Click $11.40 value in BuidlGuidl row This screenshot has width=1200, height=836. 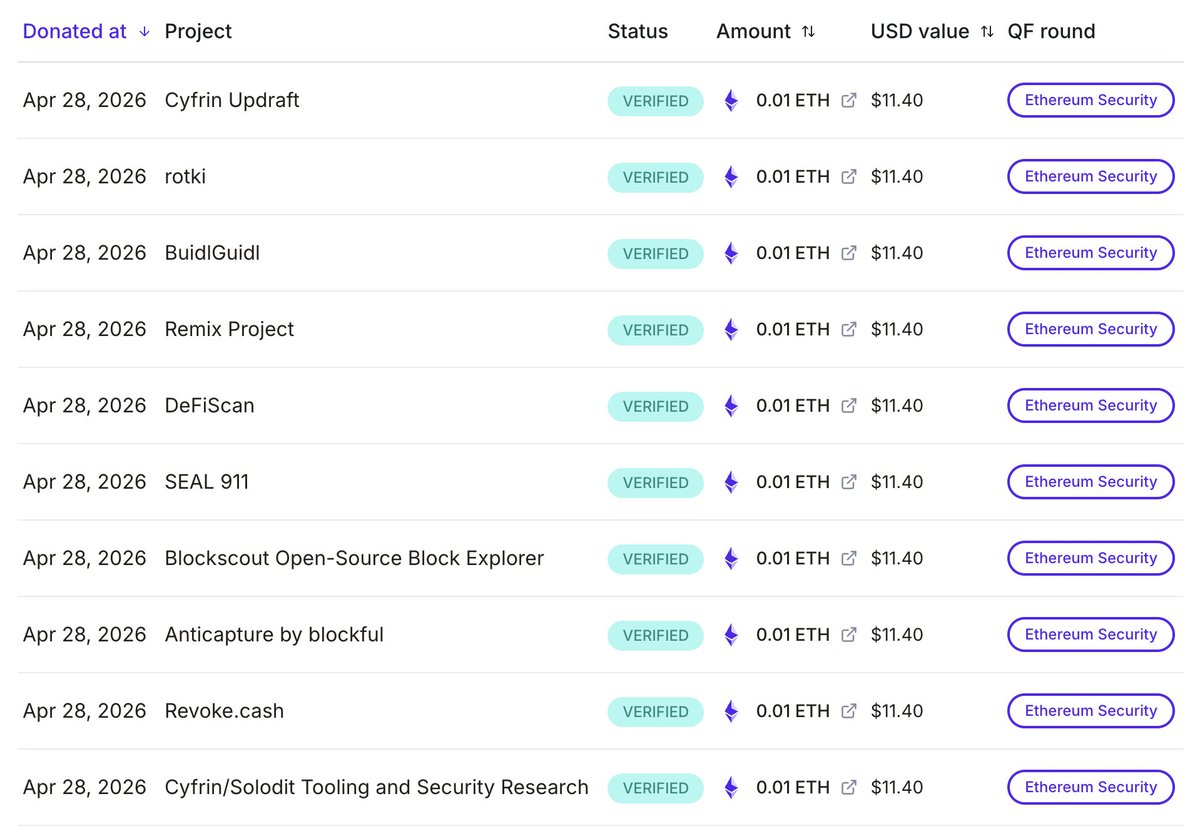[897, 253]
